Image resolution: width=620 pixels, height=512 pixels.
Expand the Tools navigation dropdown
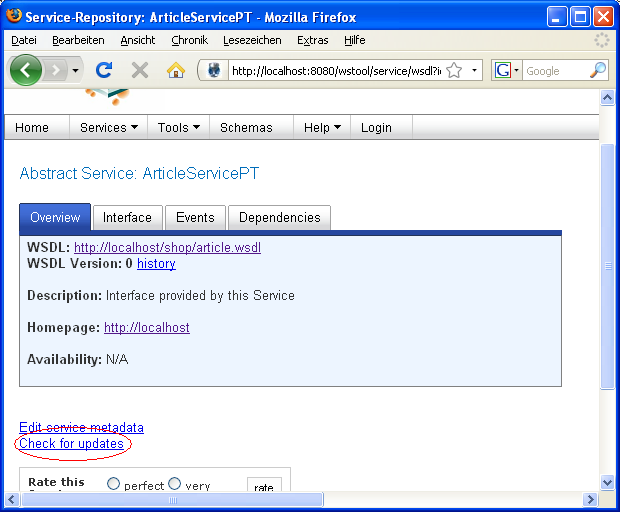[x=179, y=128]
